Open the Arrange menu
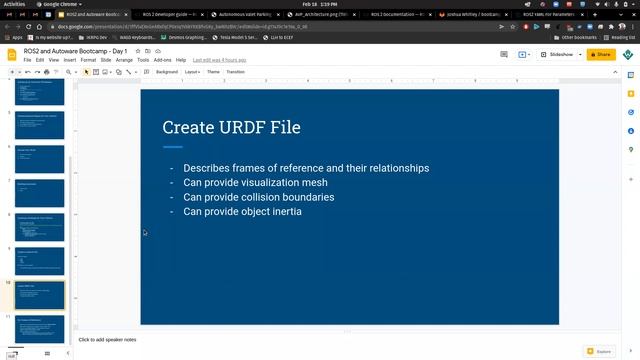 [124, 60]
